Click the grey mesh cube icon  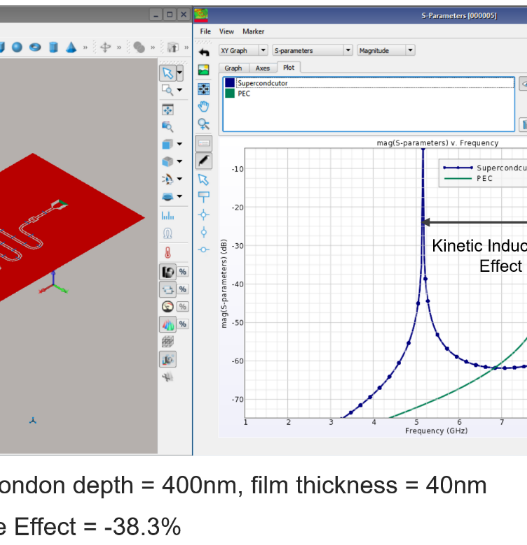coord(168,342)
